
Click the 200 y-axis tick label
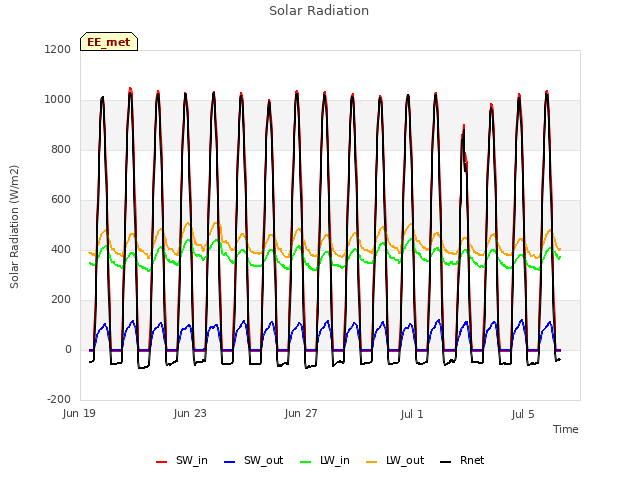point(61,300)
